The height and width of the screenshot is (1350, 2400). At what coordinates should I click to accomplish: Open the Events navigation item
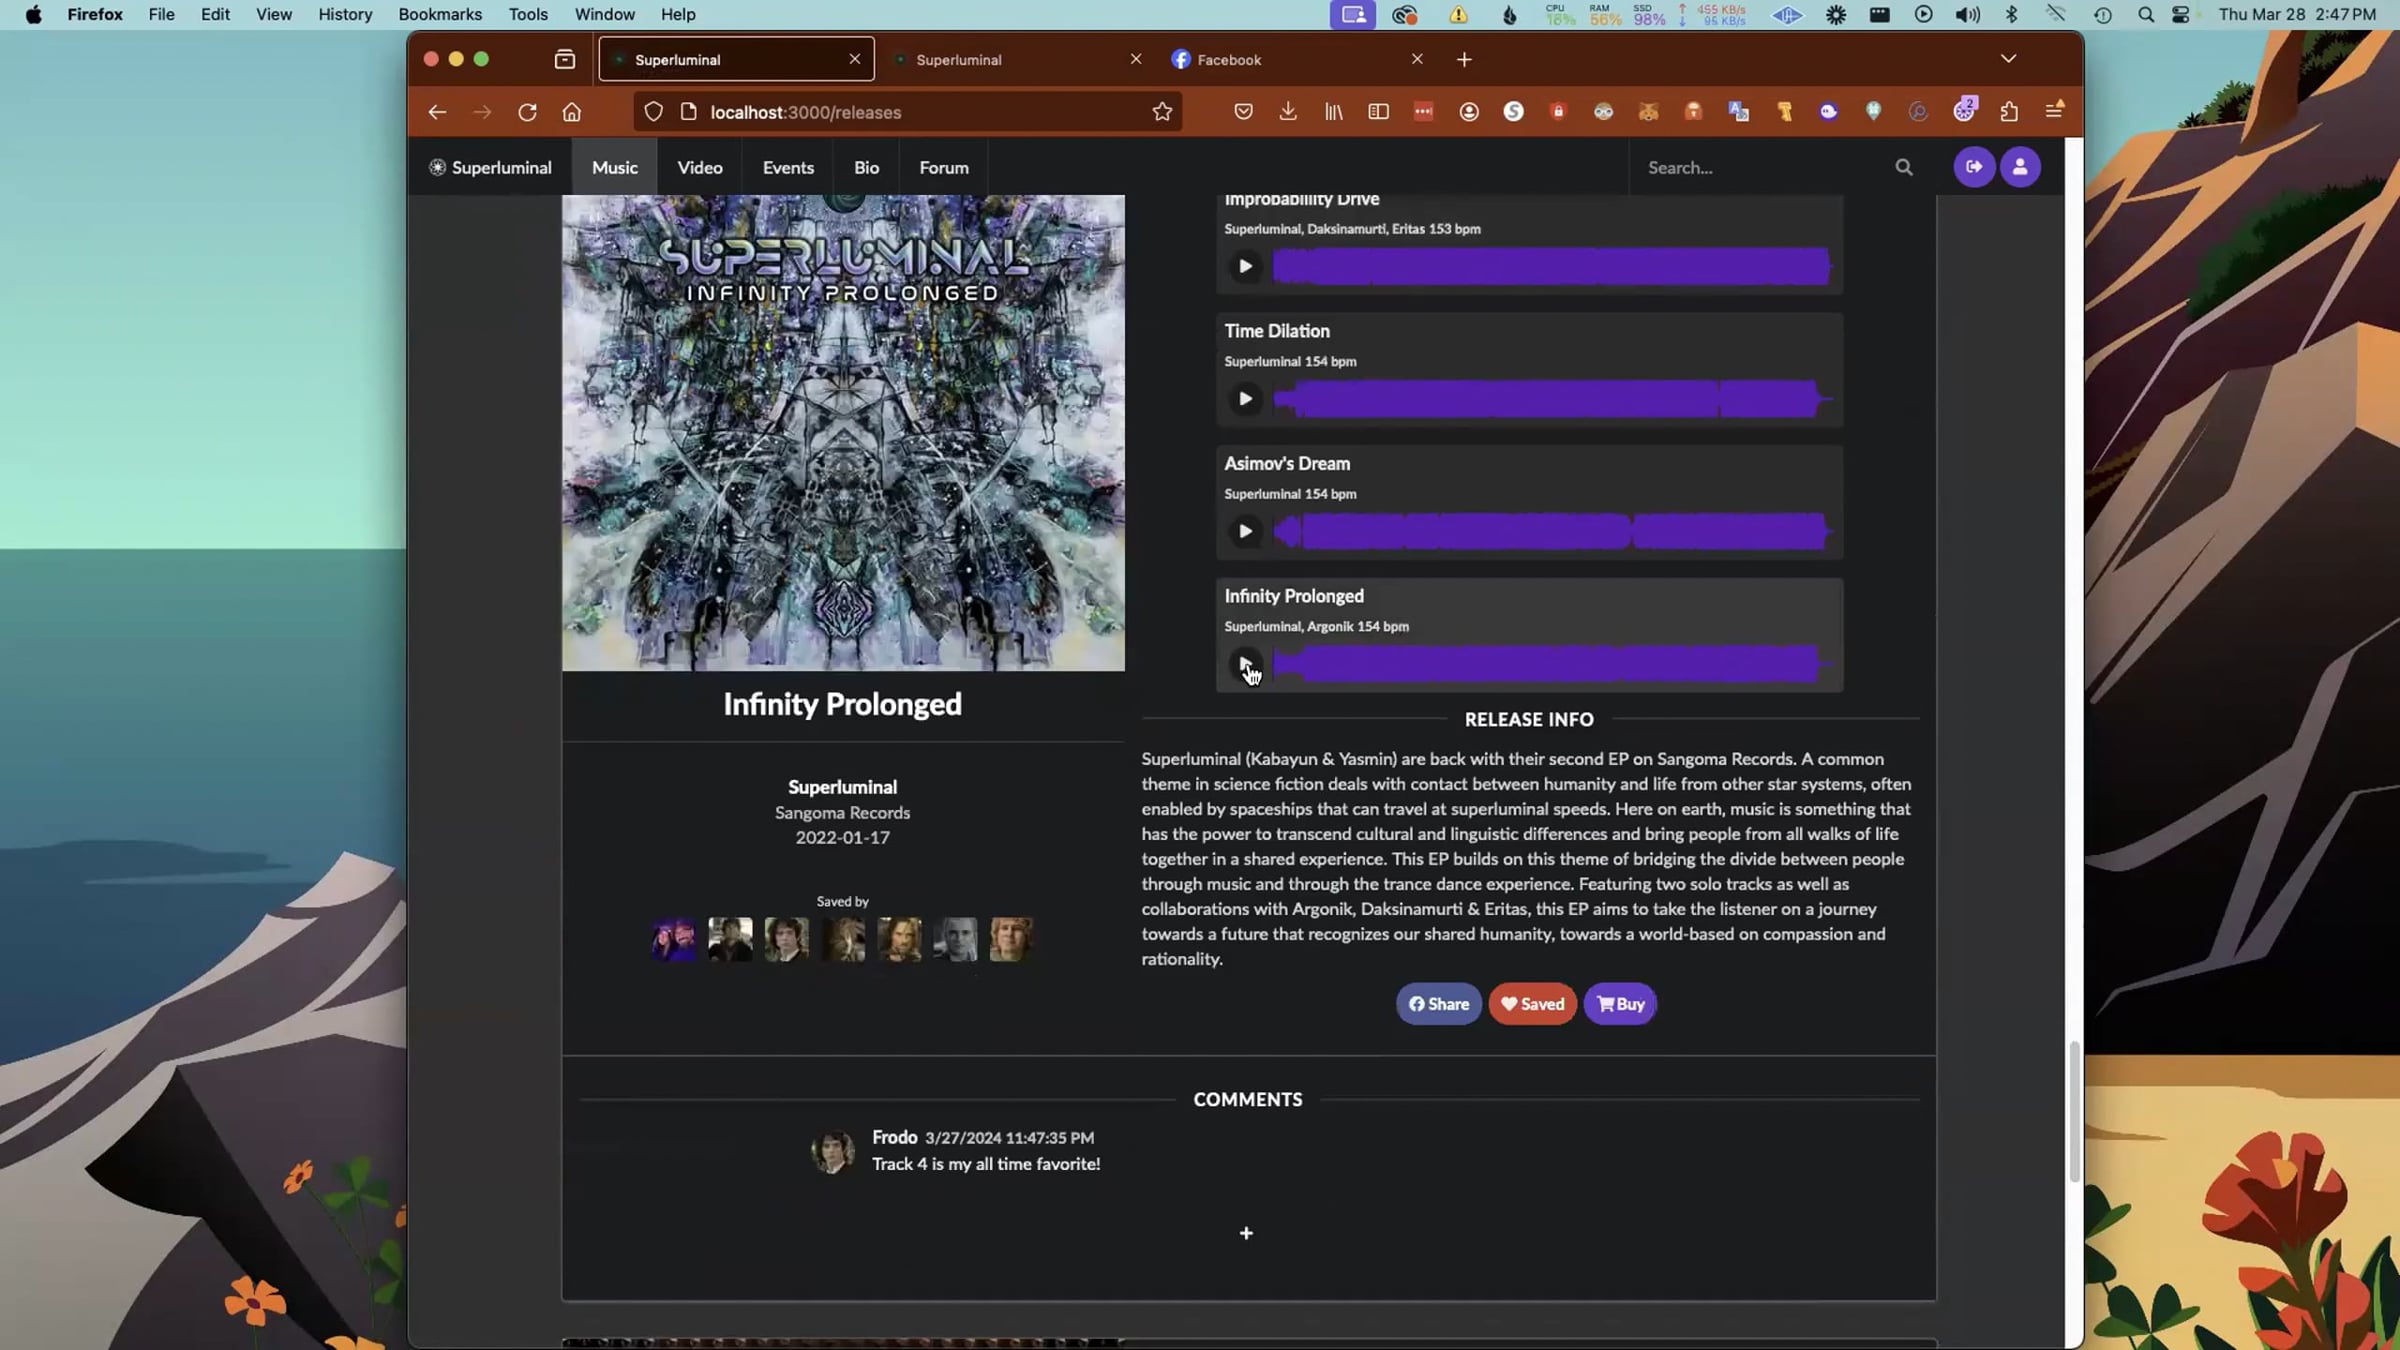(x=788, y=168)
